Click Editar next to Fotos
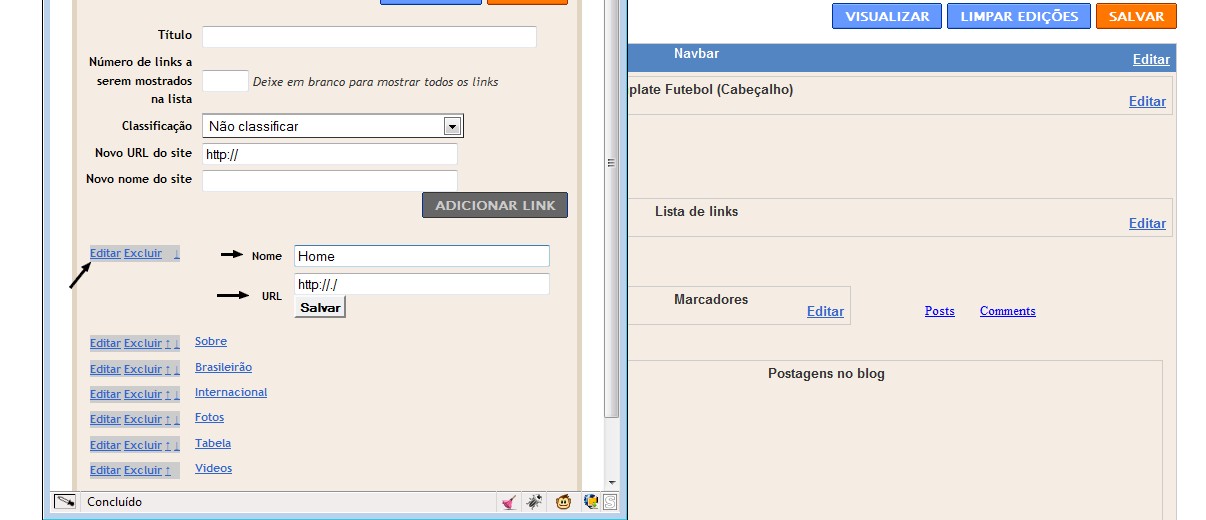Image resolution: width=1206 pixels, height=520 pixels. tap(105, 419)
